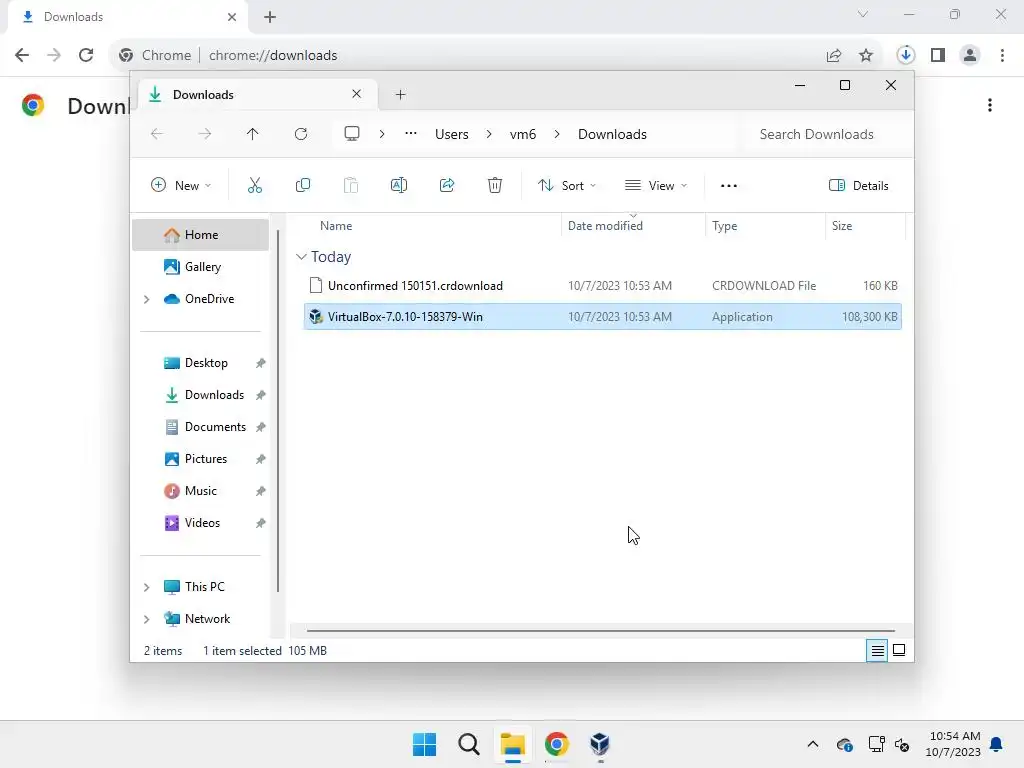
Task: Open Chrome's side panel icon
Action: coord(938,56)
